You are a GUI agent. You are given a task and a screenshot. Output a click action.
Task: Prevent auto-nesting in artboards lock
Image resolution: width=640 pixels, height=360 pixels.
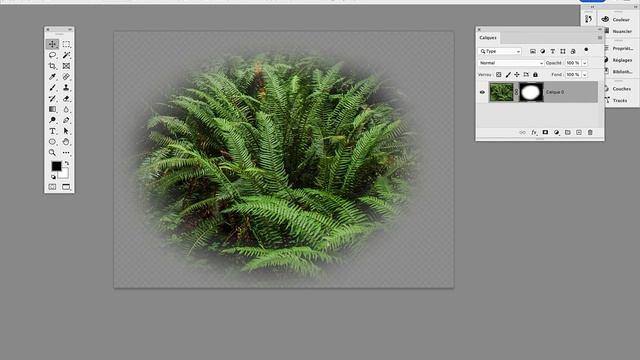[526, 75]
